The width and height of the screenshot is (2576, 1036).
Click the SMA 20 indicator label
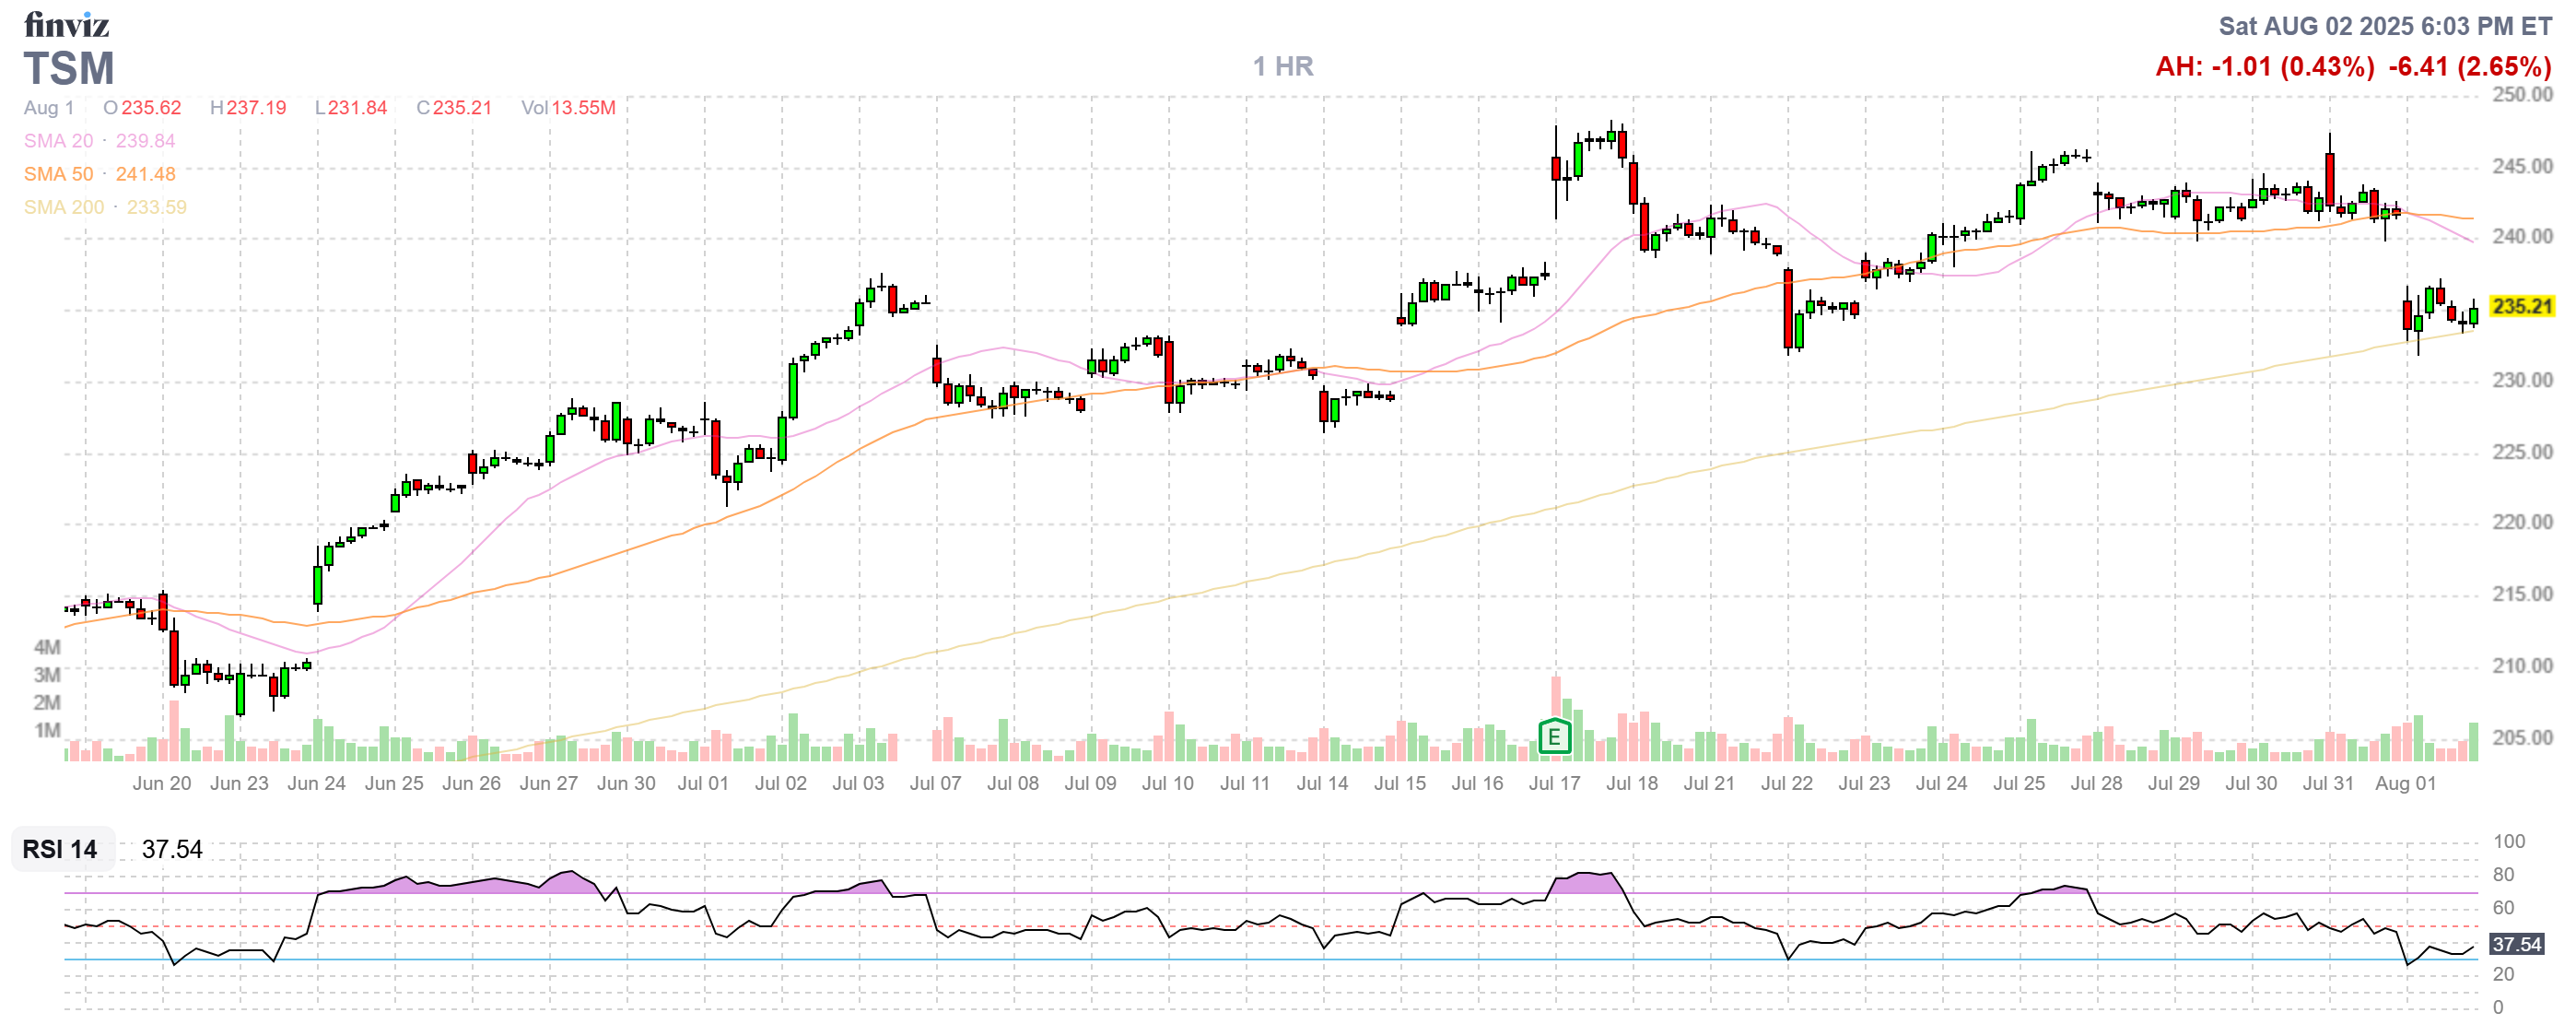[58, 141]
